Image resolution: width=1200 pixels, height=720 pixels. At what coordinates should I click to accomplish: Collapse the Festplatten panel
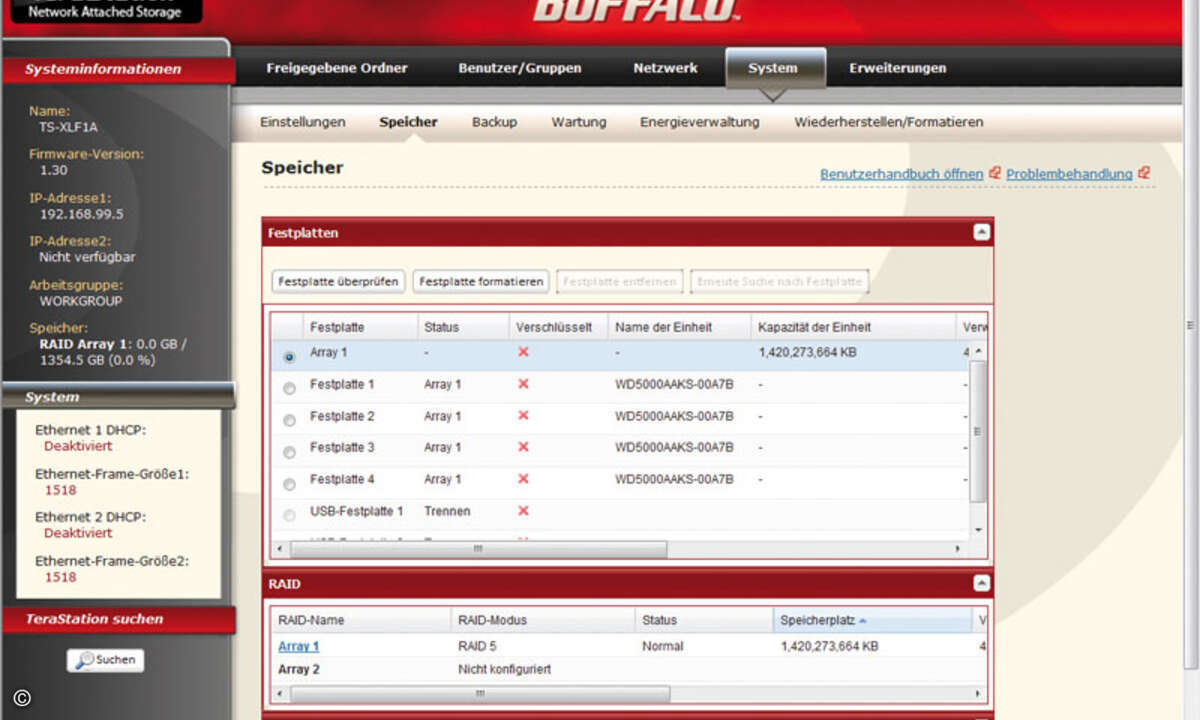[981, 232]
